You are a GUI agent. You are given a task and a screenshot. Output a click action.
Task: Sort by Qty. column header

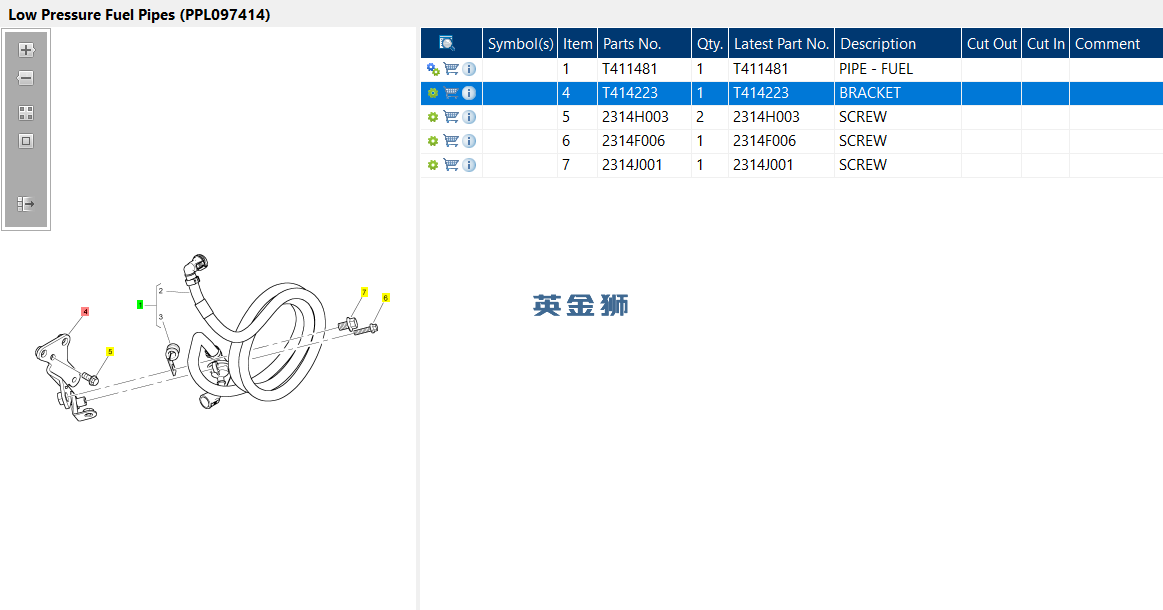coord(710,44)
